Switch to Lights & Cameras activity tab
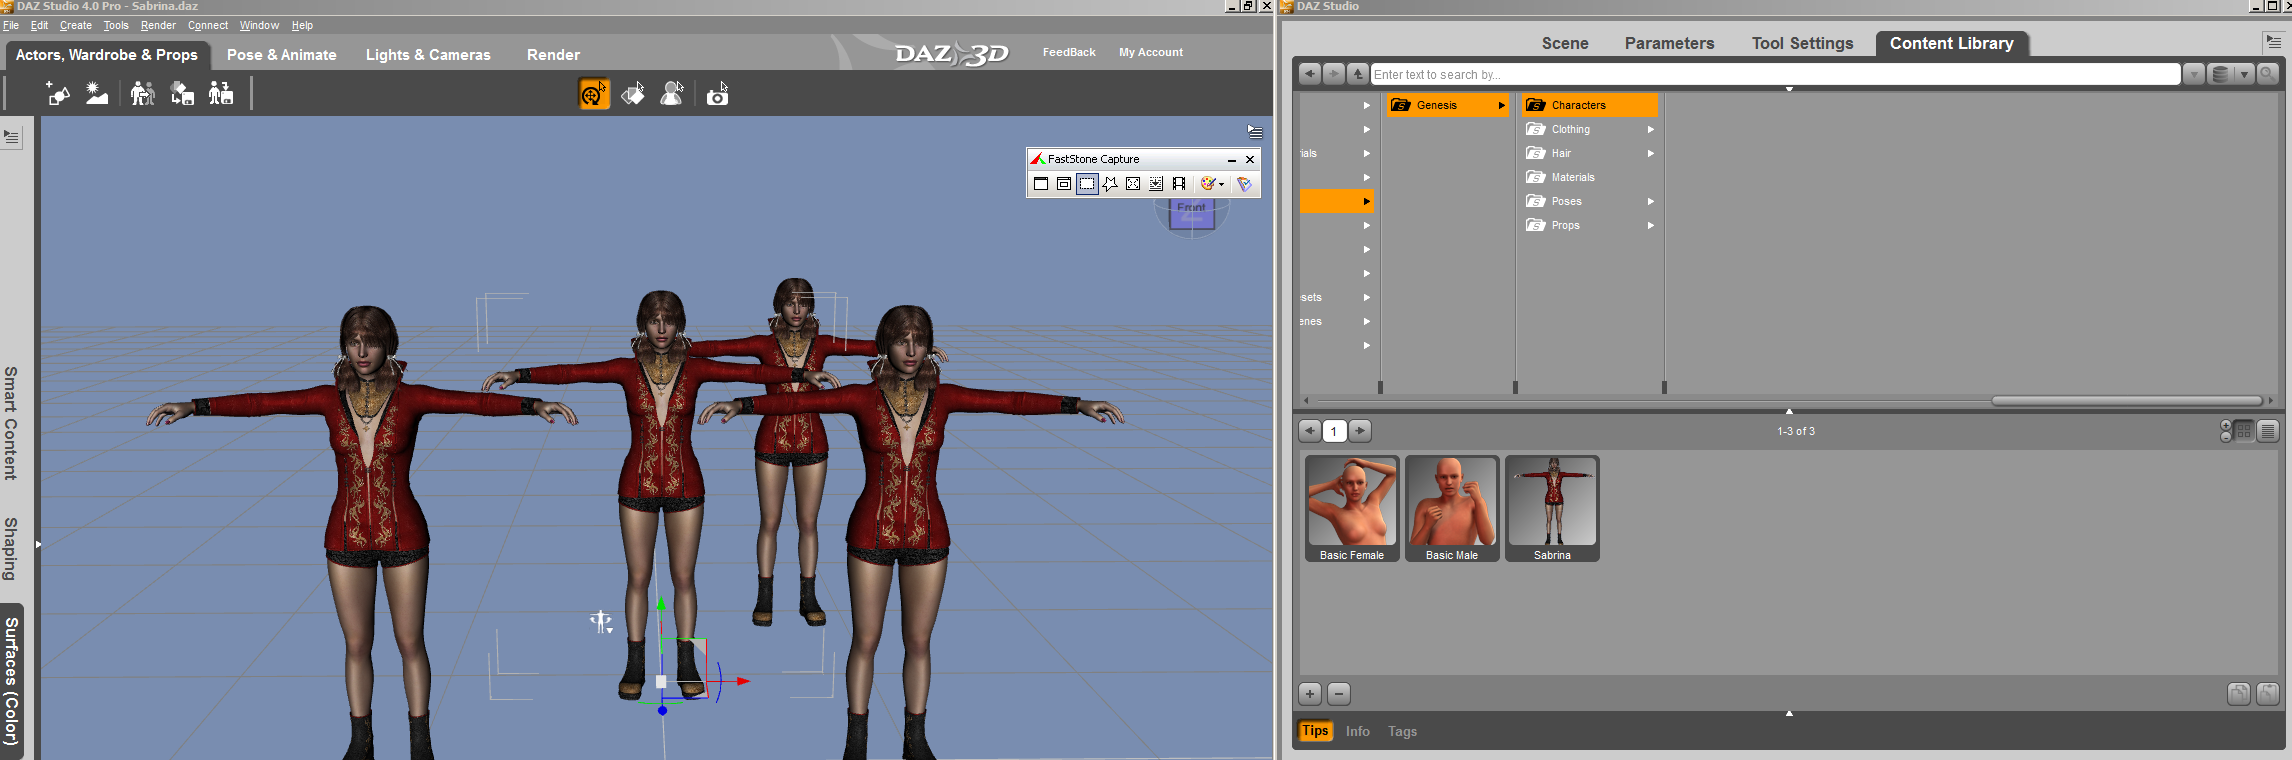 tap(428, 55)
